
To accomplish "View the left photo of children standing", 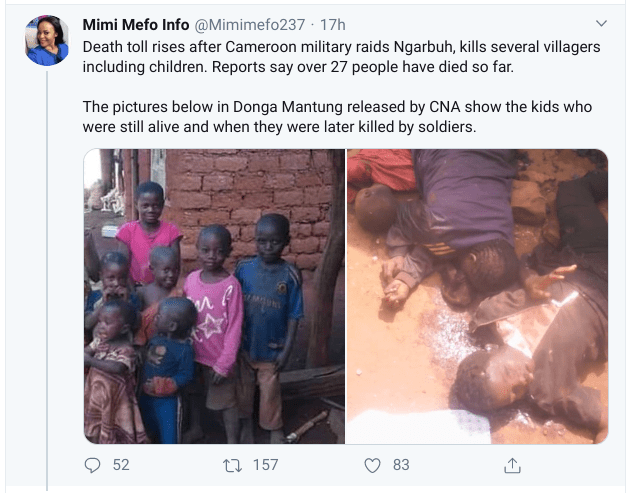I will [x=215, y=296].
